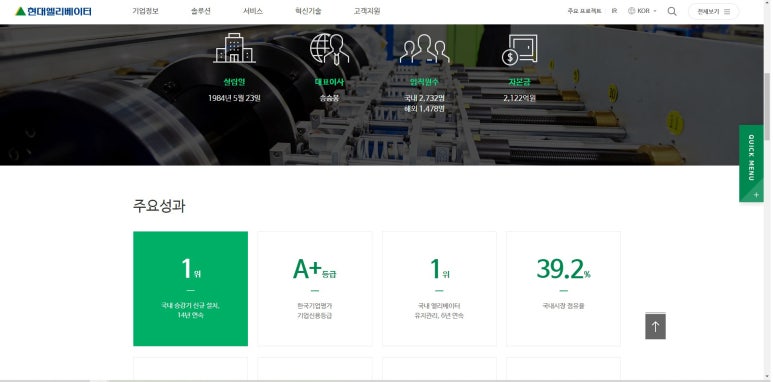Click the Hyundai Elevator logo
773x382 pixels.
(53, 11)
